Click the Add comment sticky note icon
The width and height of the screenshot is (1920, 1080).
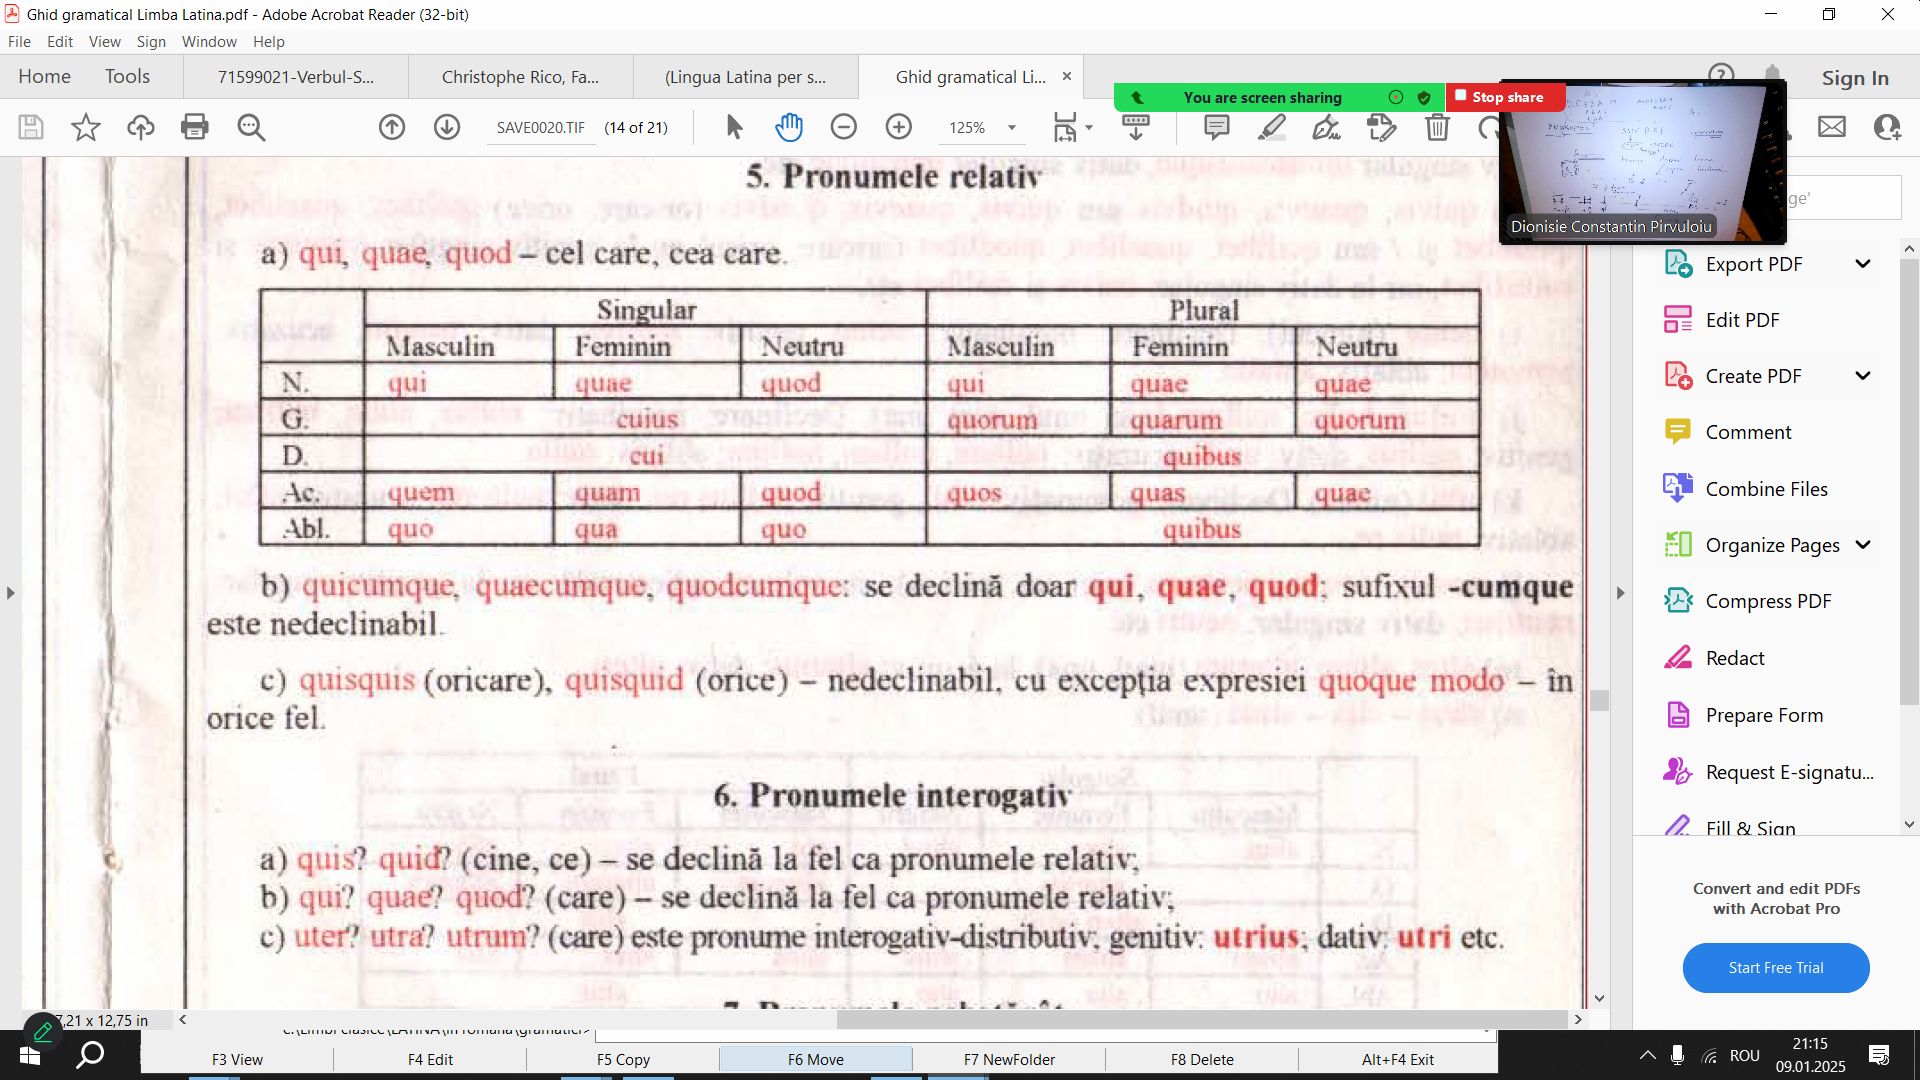(1216, 127)
